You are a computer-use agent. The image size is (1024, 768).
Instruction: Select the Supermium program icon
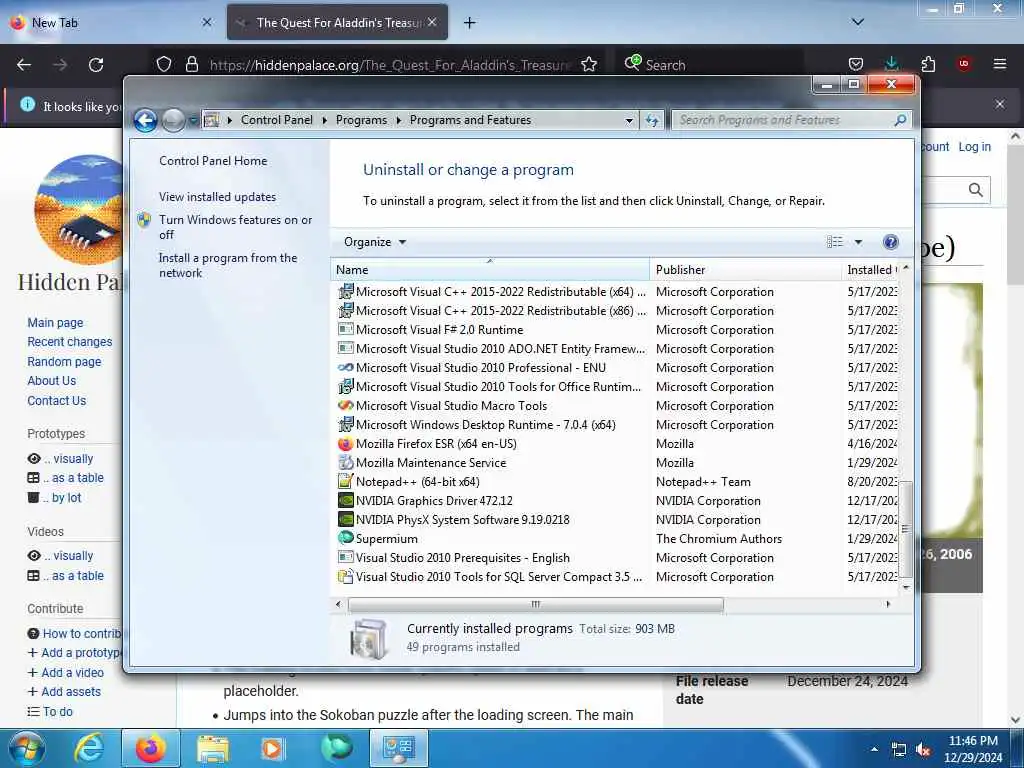click(345, 539)
